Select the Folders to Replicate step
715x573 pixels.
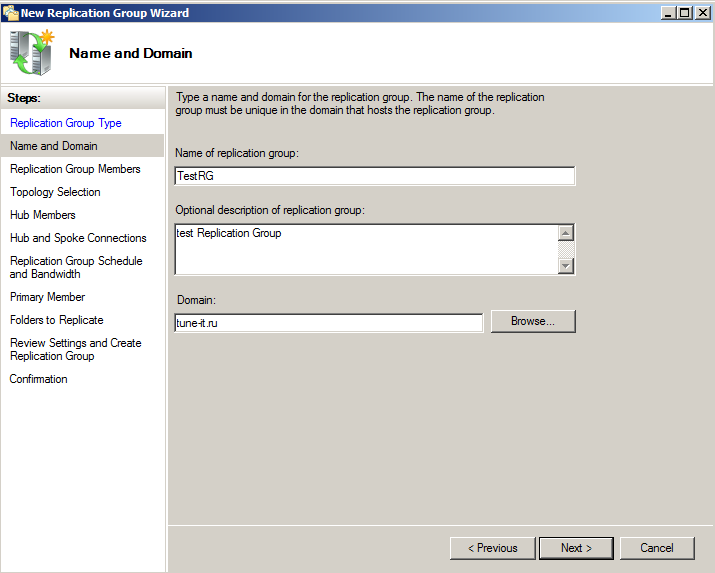[57, 320]
